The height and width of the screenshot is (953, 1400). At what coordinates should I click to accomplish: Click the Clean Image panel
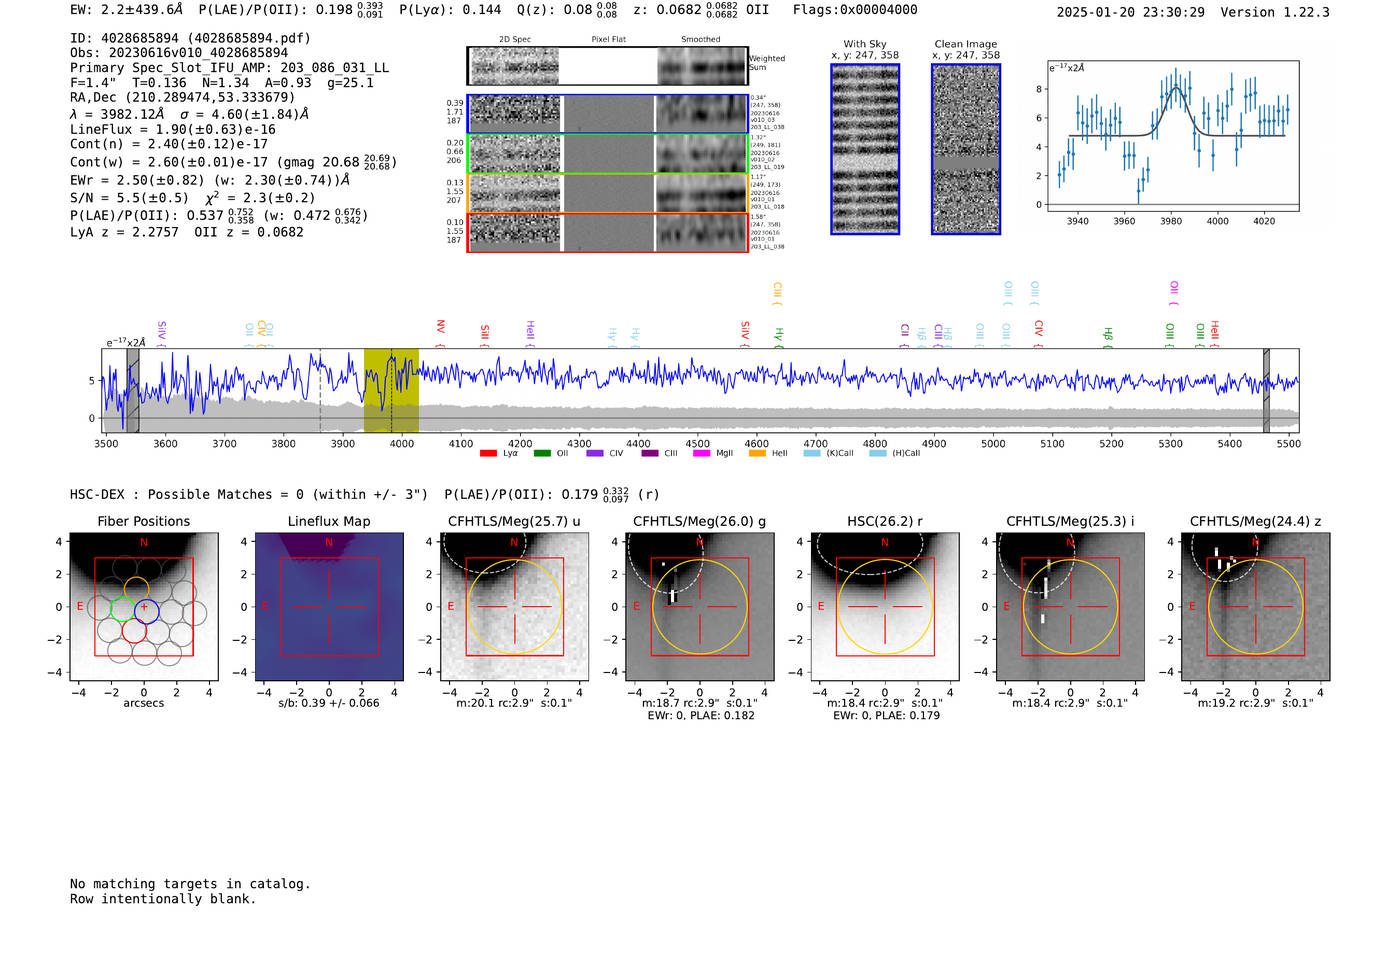[966, 149]
